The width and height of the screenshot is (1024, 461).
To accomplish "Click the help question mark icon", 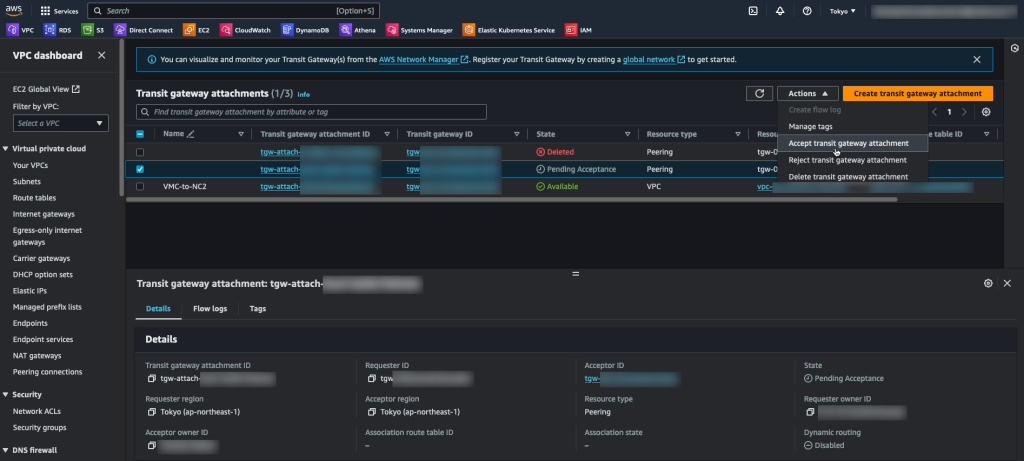I will (806, 11).
